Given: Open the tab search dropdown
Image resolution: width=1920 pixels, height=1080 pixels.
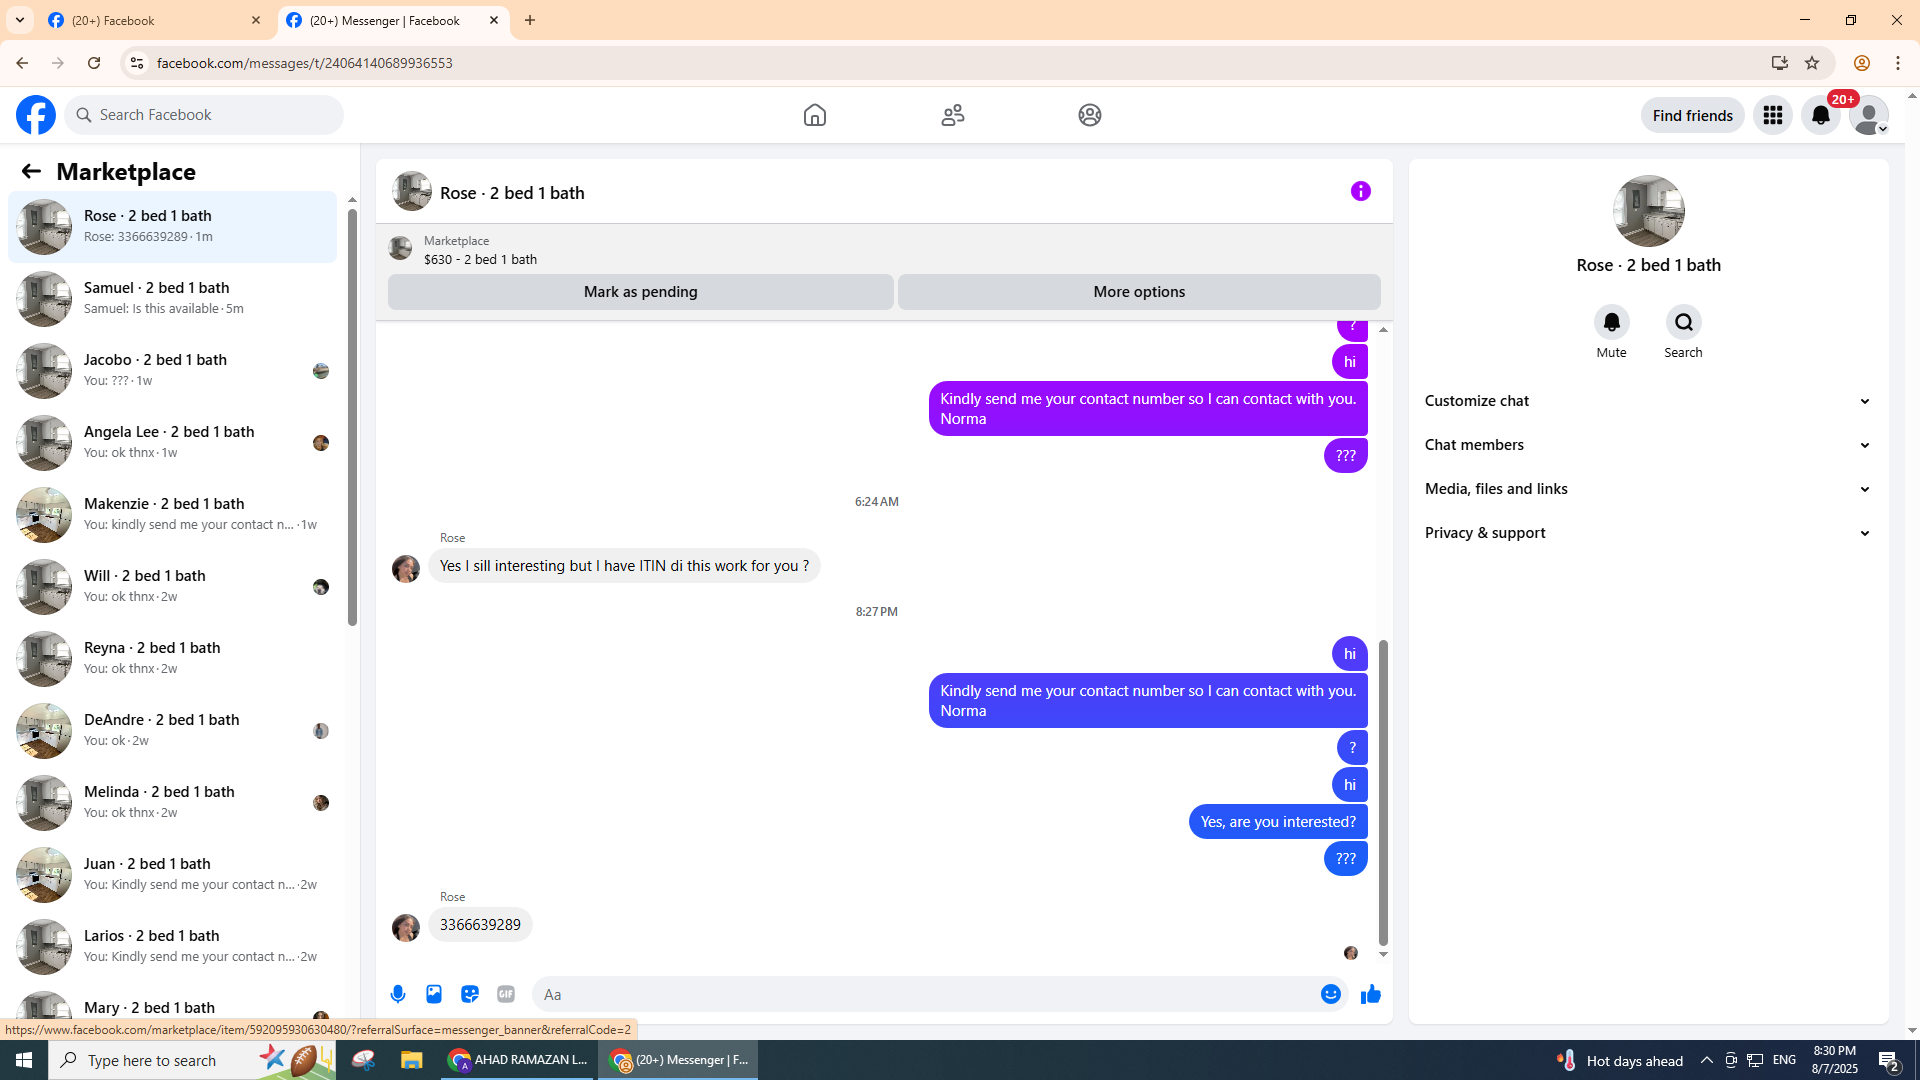Looking at the screenshot, I should [20, 20].
